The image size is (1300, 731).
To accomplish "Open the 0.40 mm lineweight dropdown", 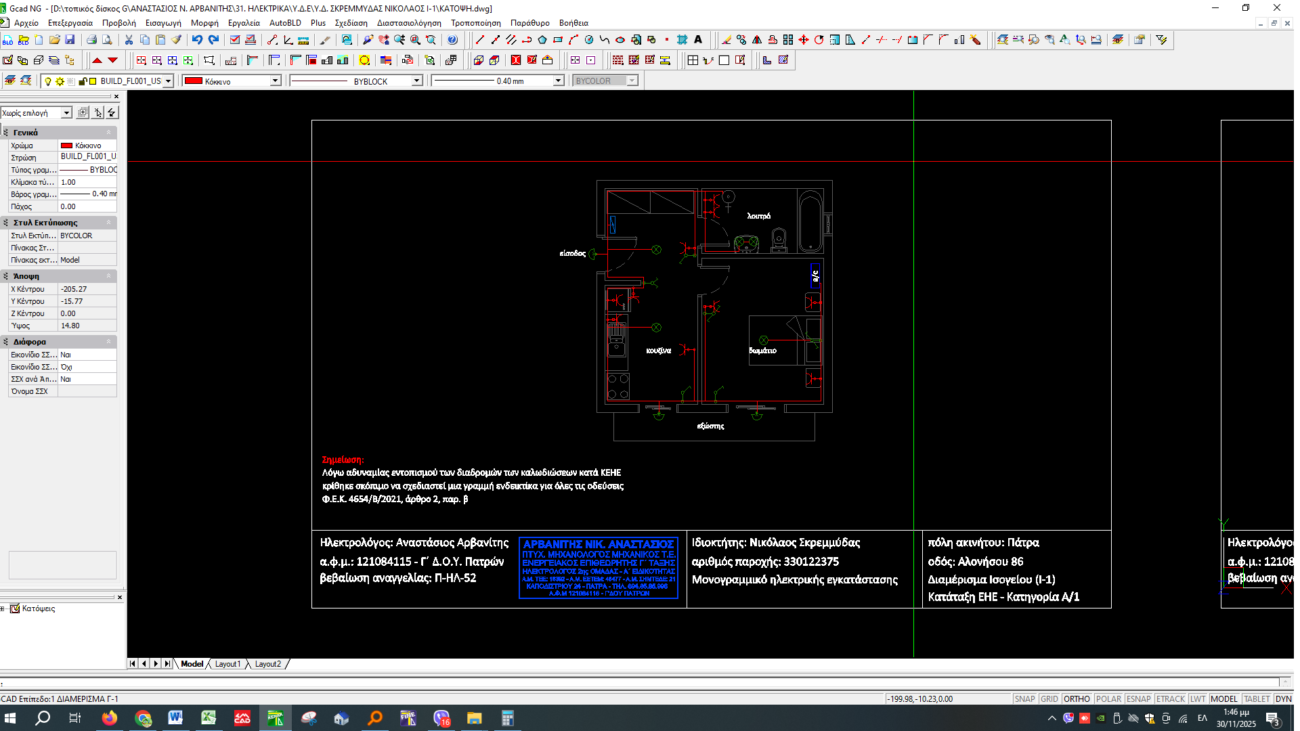I will pos(558,81).
